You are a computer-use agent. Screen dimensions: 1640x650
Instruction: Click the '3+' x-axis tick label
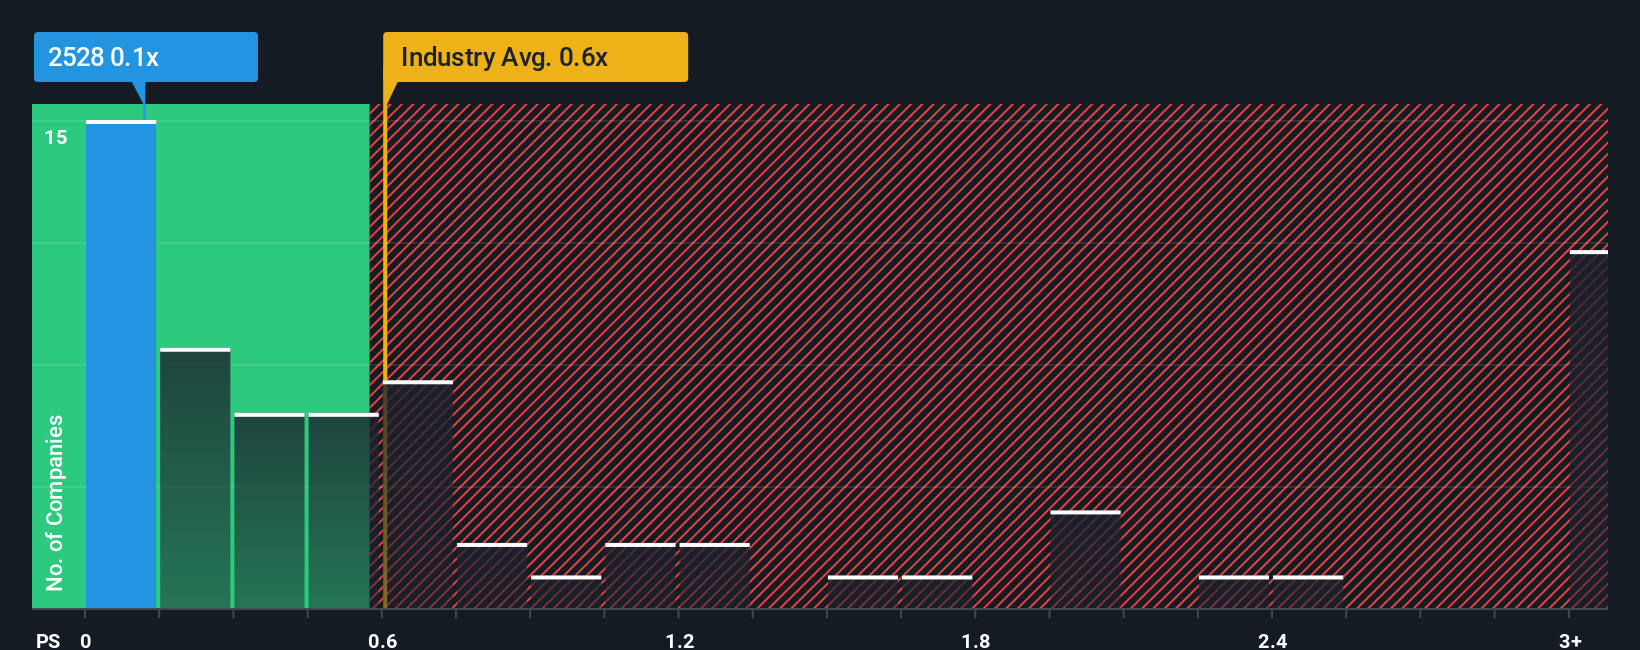[x=1570, y=640]
